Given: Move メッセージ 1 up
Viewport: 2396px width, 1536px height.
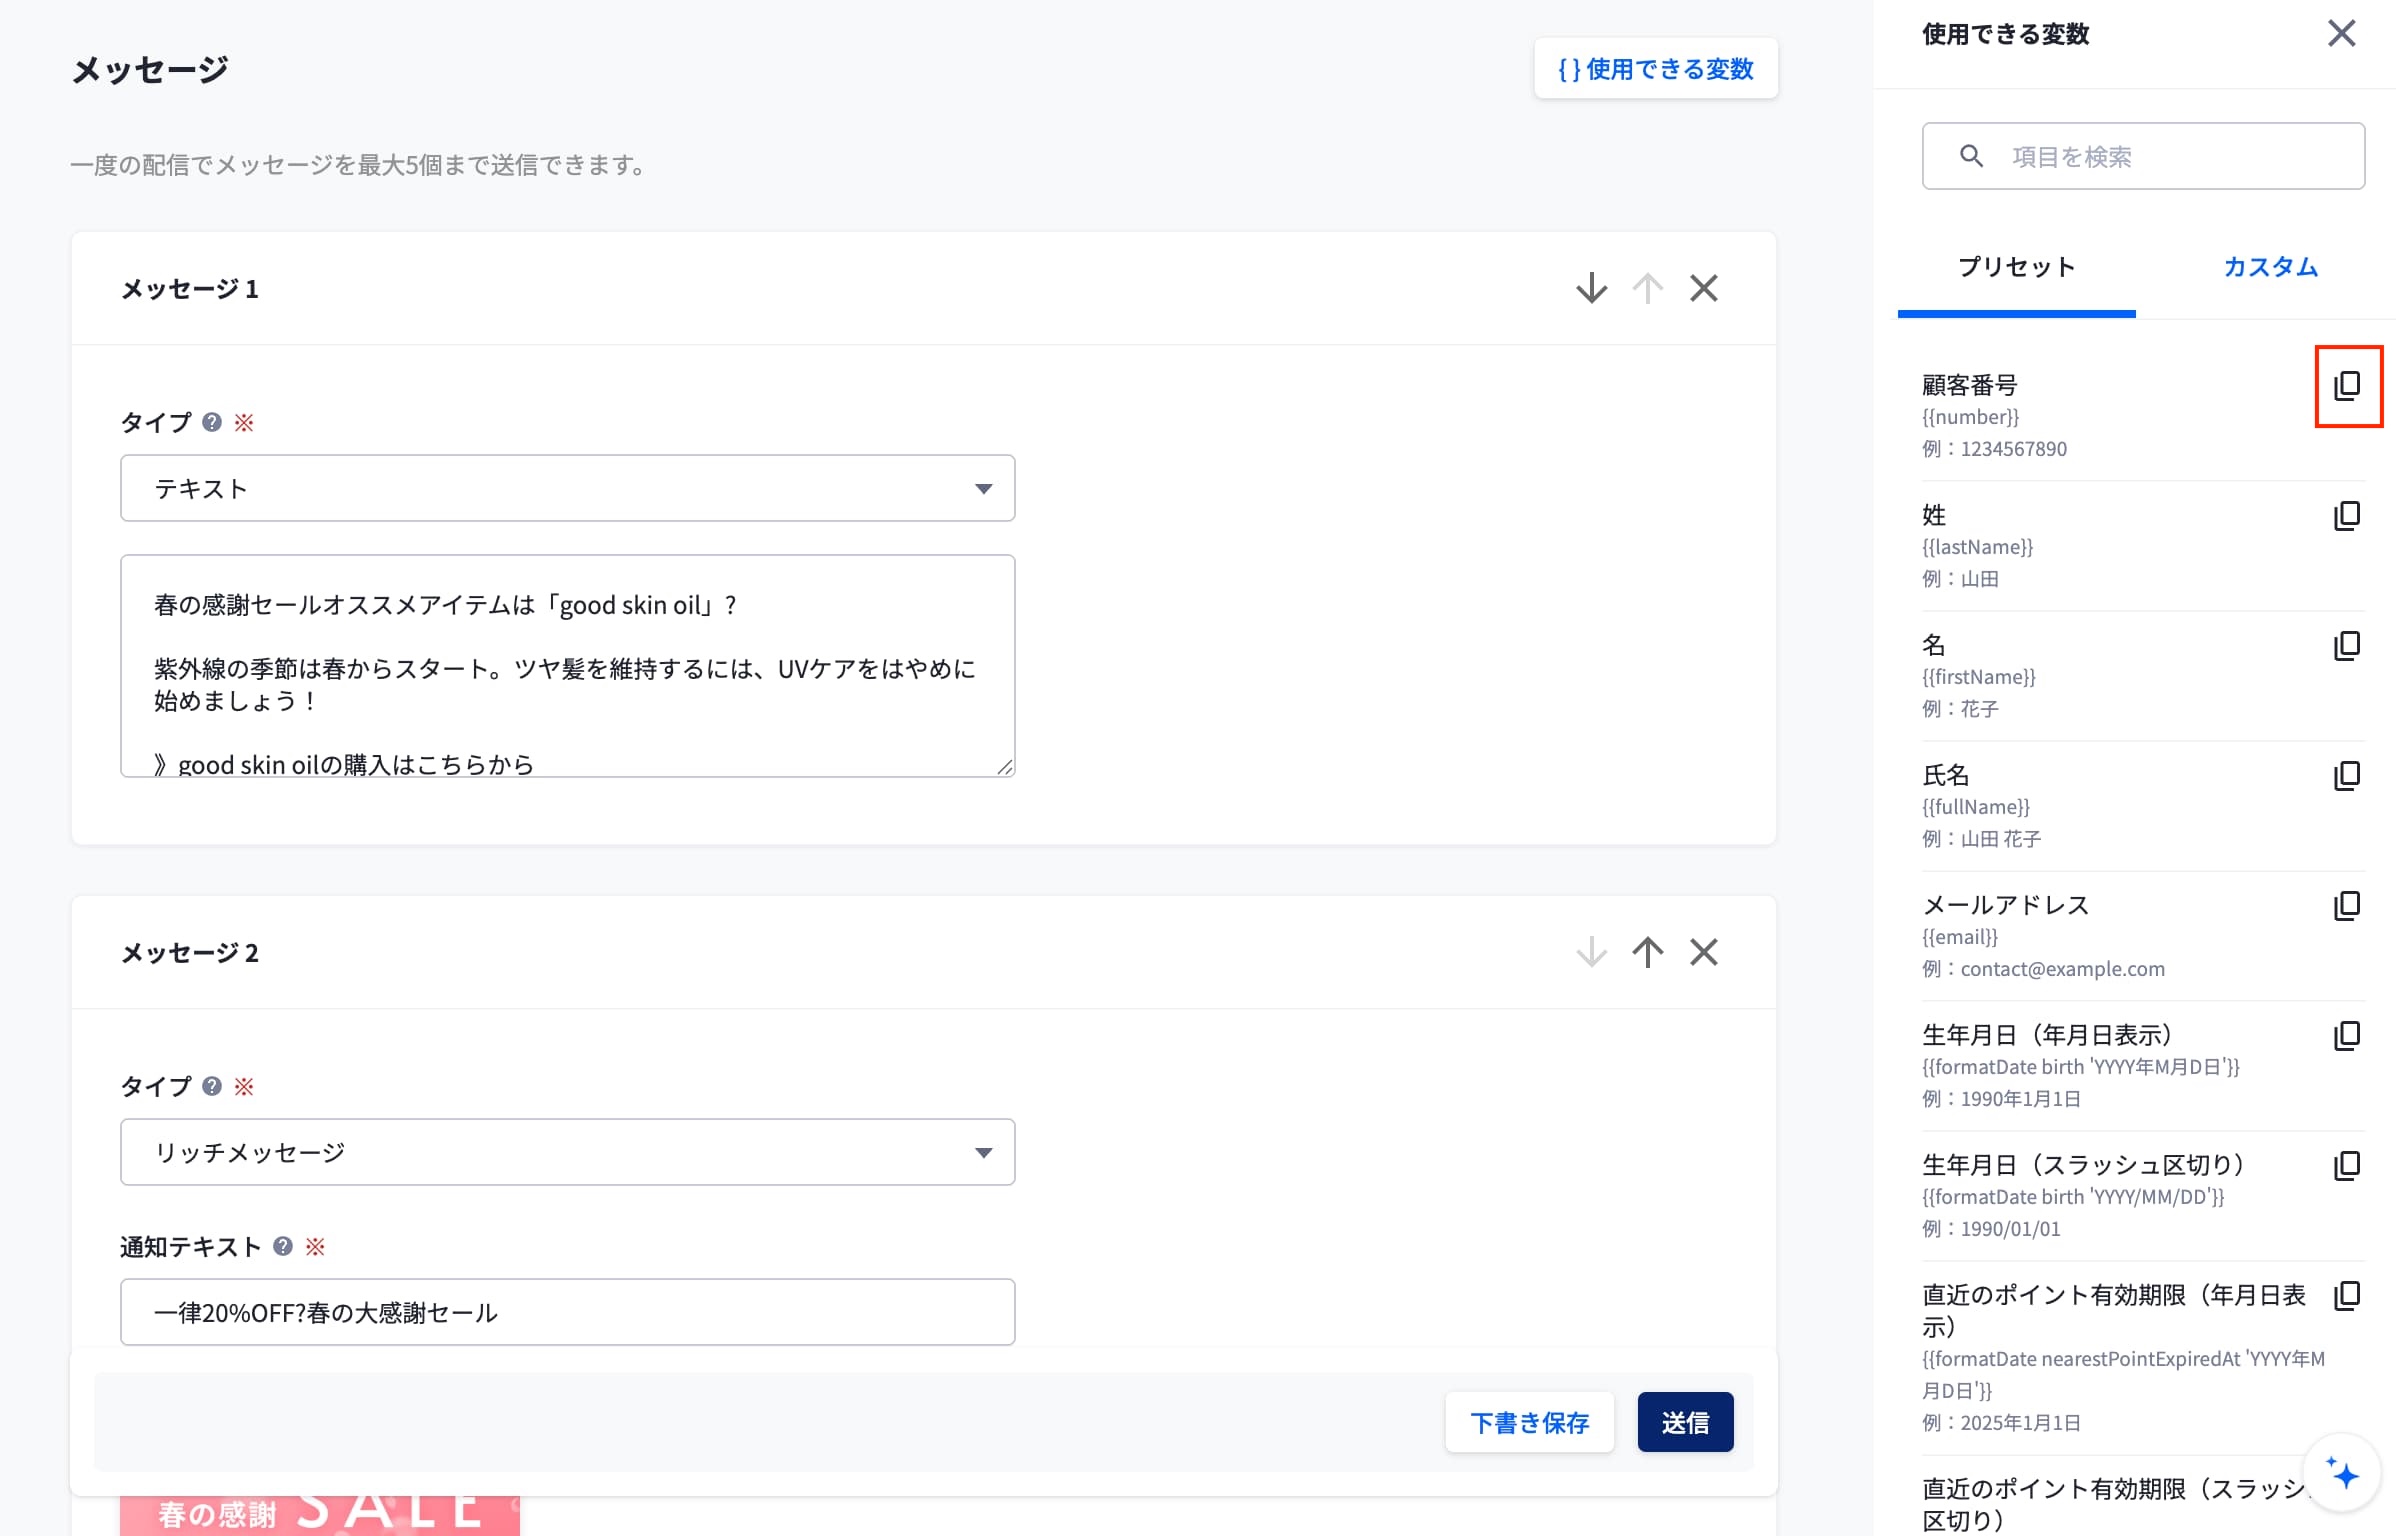Looking at the screenshot, I should (1647, 289).
